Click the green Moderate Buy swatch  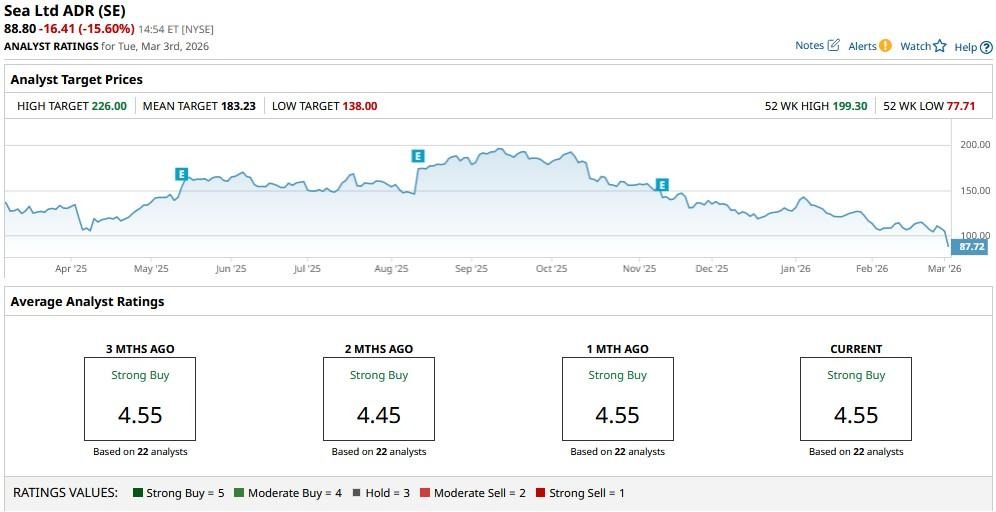[239, 492]
